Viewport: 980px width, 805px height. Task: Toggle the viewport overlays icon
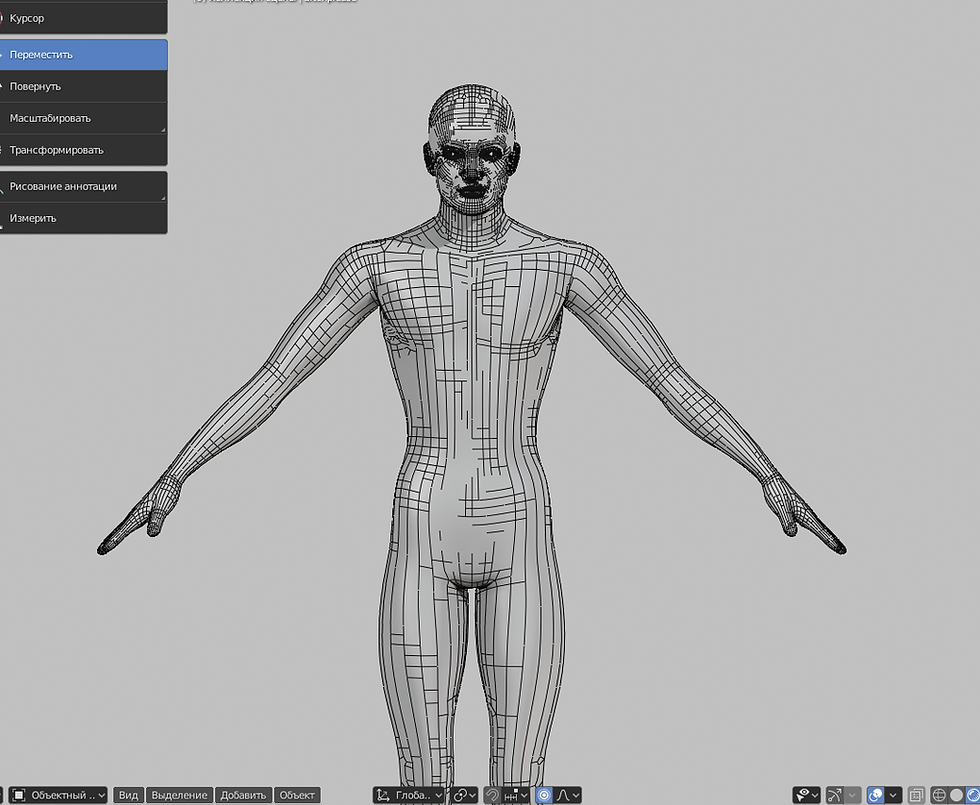click(876, 795)
